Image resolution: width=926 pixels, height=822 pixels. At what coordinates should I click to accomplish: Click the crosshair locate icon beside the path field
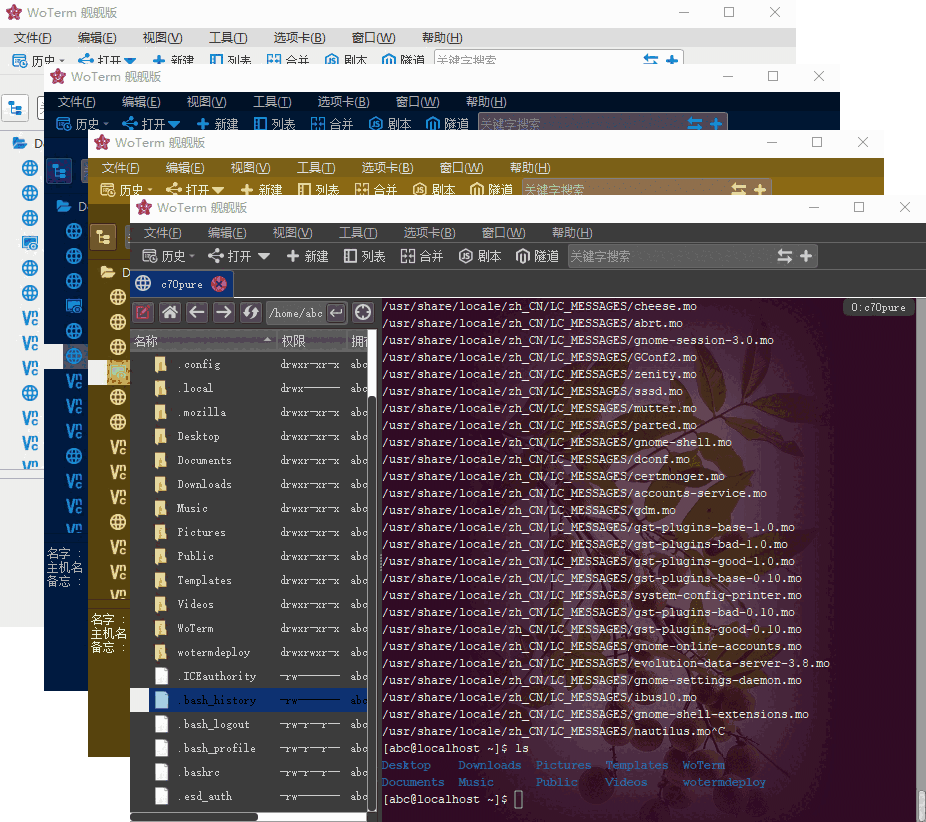(x=362, y=312)
